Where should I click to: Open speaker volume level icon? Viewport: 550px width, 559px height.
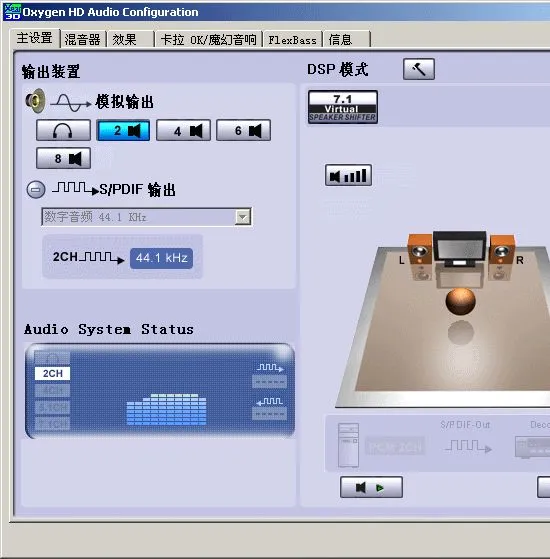348,175
